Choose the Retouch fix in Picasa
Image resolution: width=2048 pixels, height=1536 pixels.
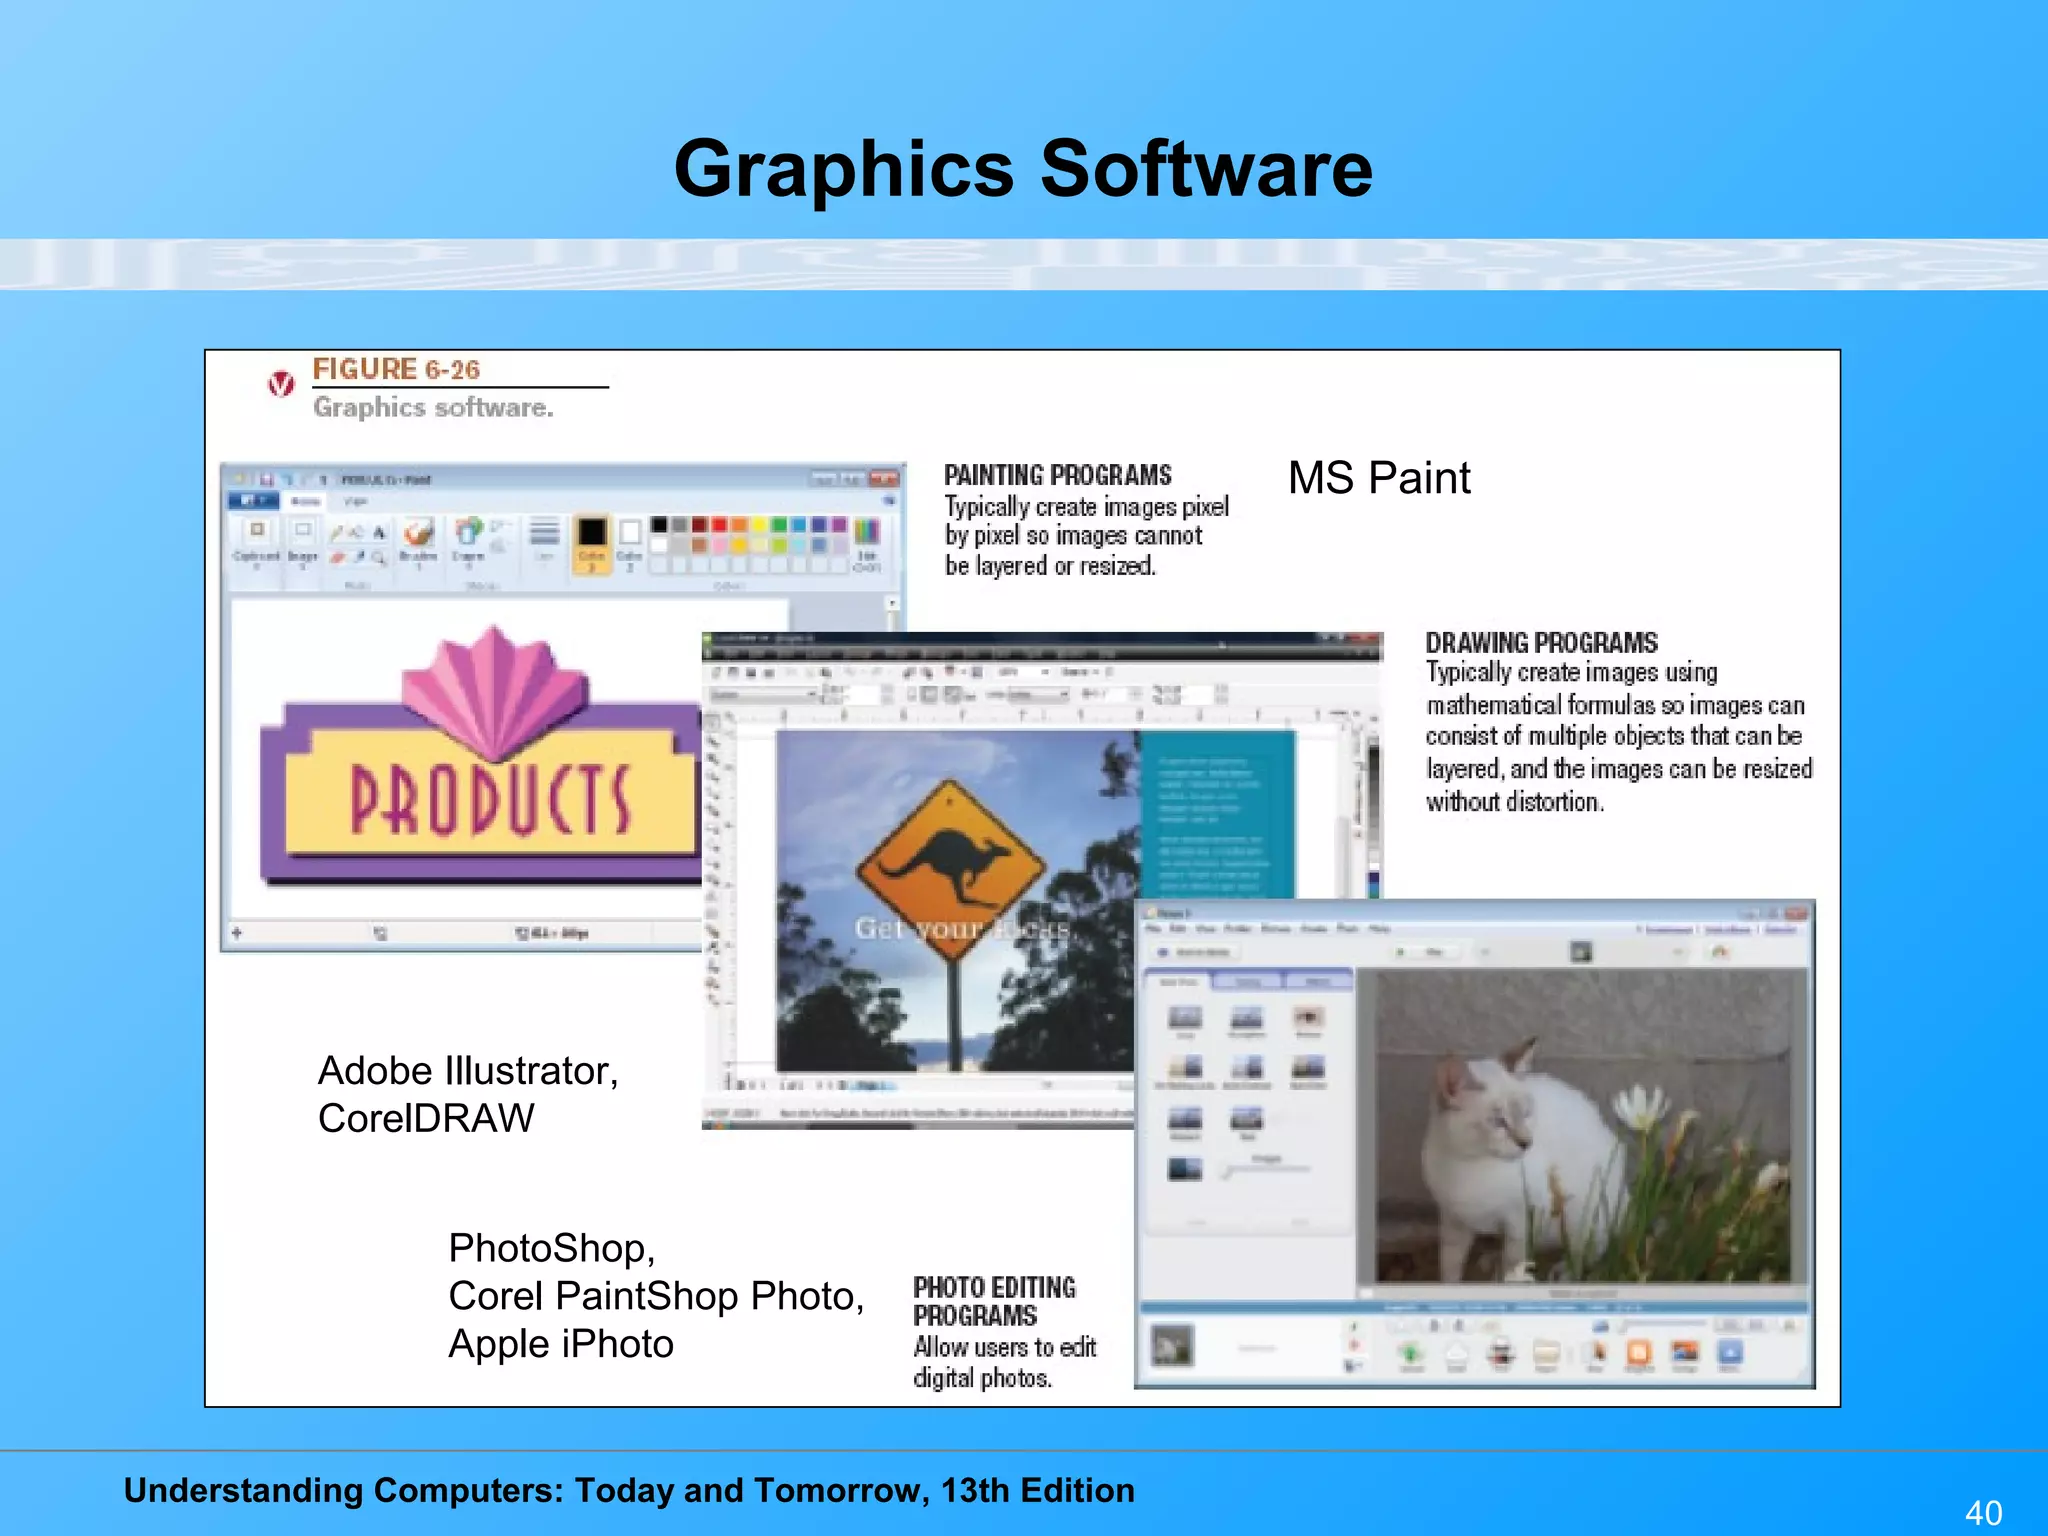(1185, 1123)
